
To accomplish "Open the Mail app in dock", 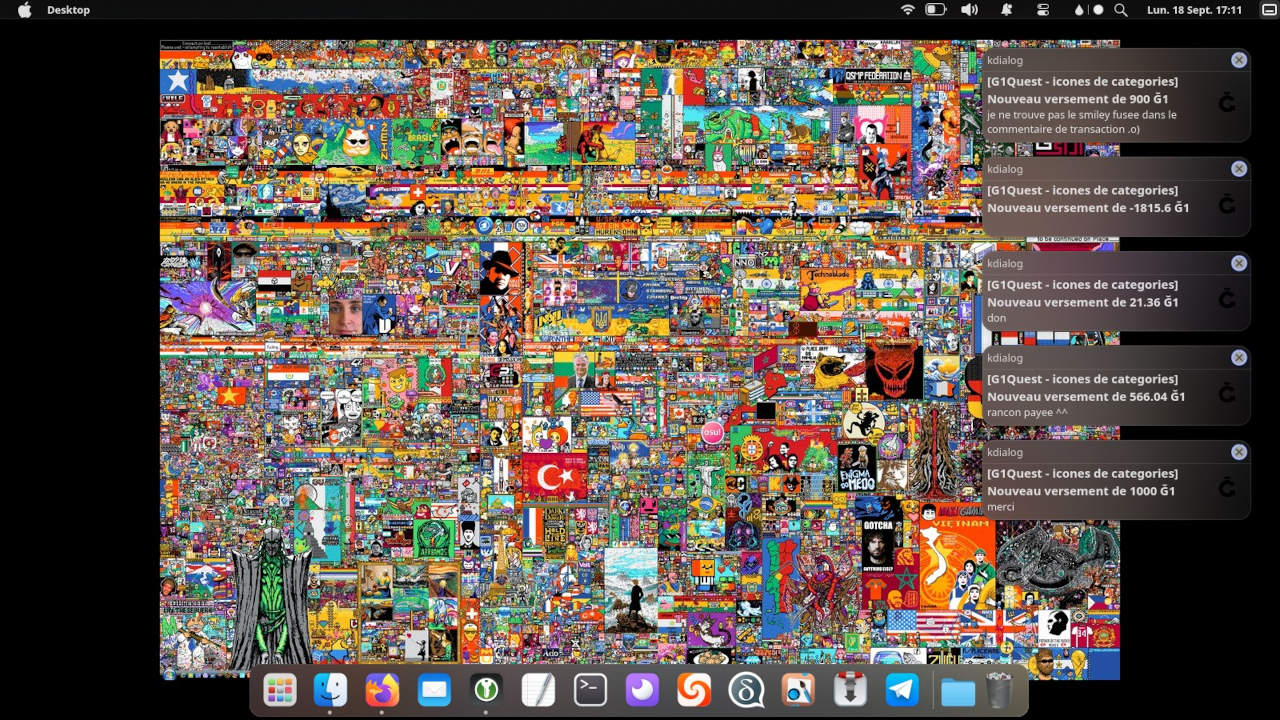I will pos(434,690).
